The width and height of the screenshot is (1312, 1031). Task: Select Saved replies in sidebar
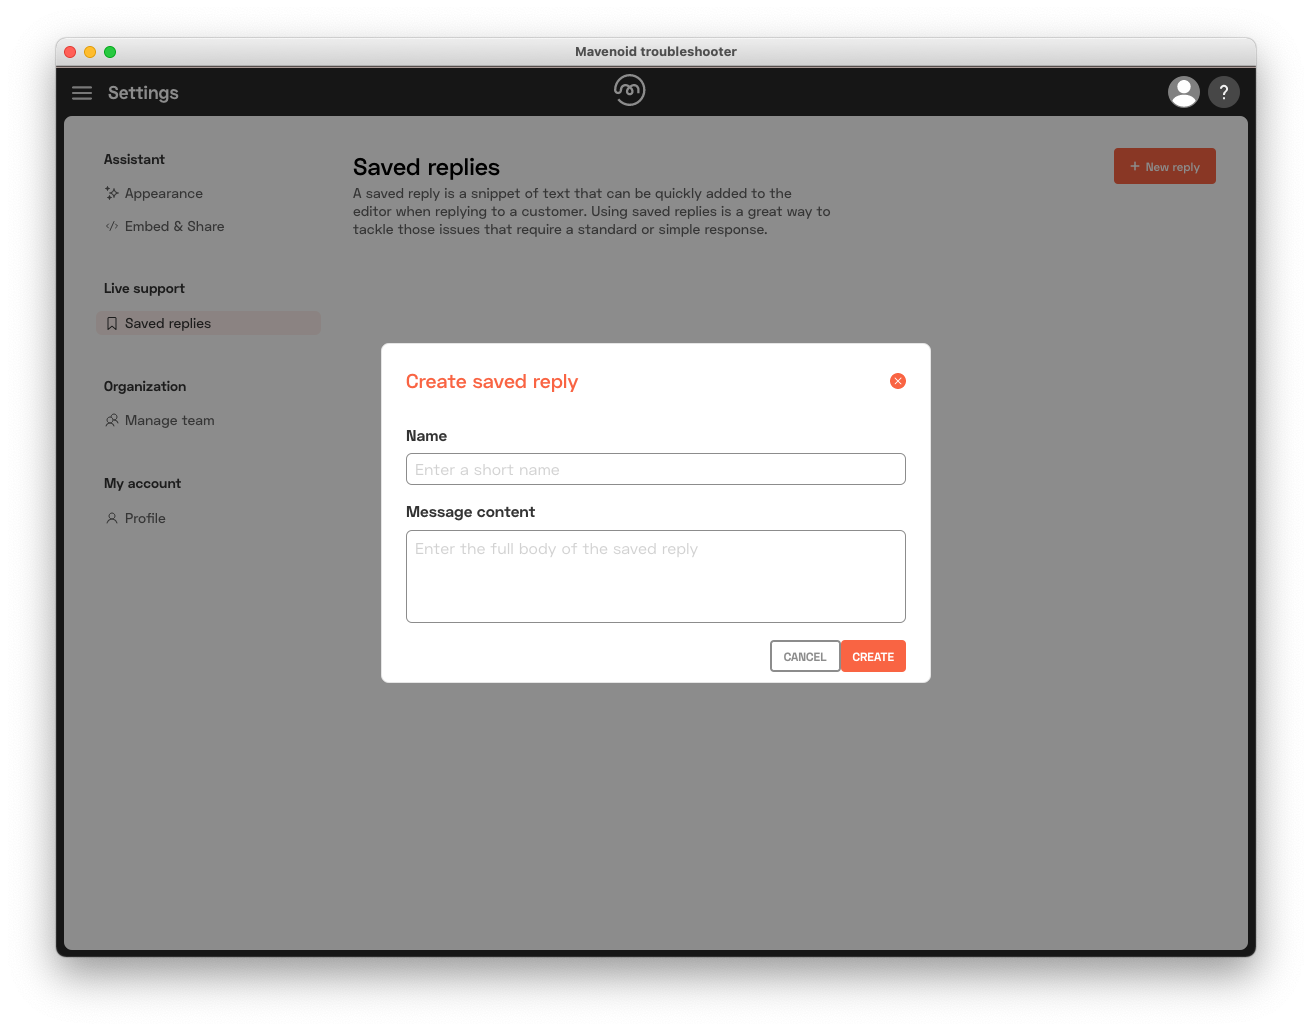(208, 323)
